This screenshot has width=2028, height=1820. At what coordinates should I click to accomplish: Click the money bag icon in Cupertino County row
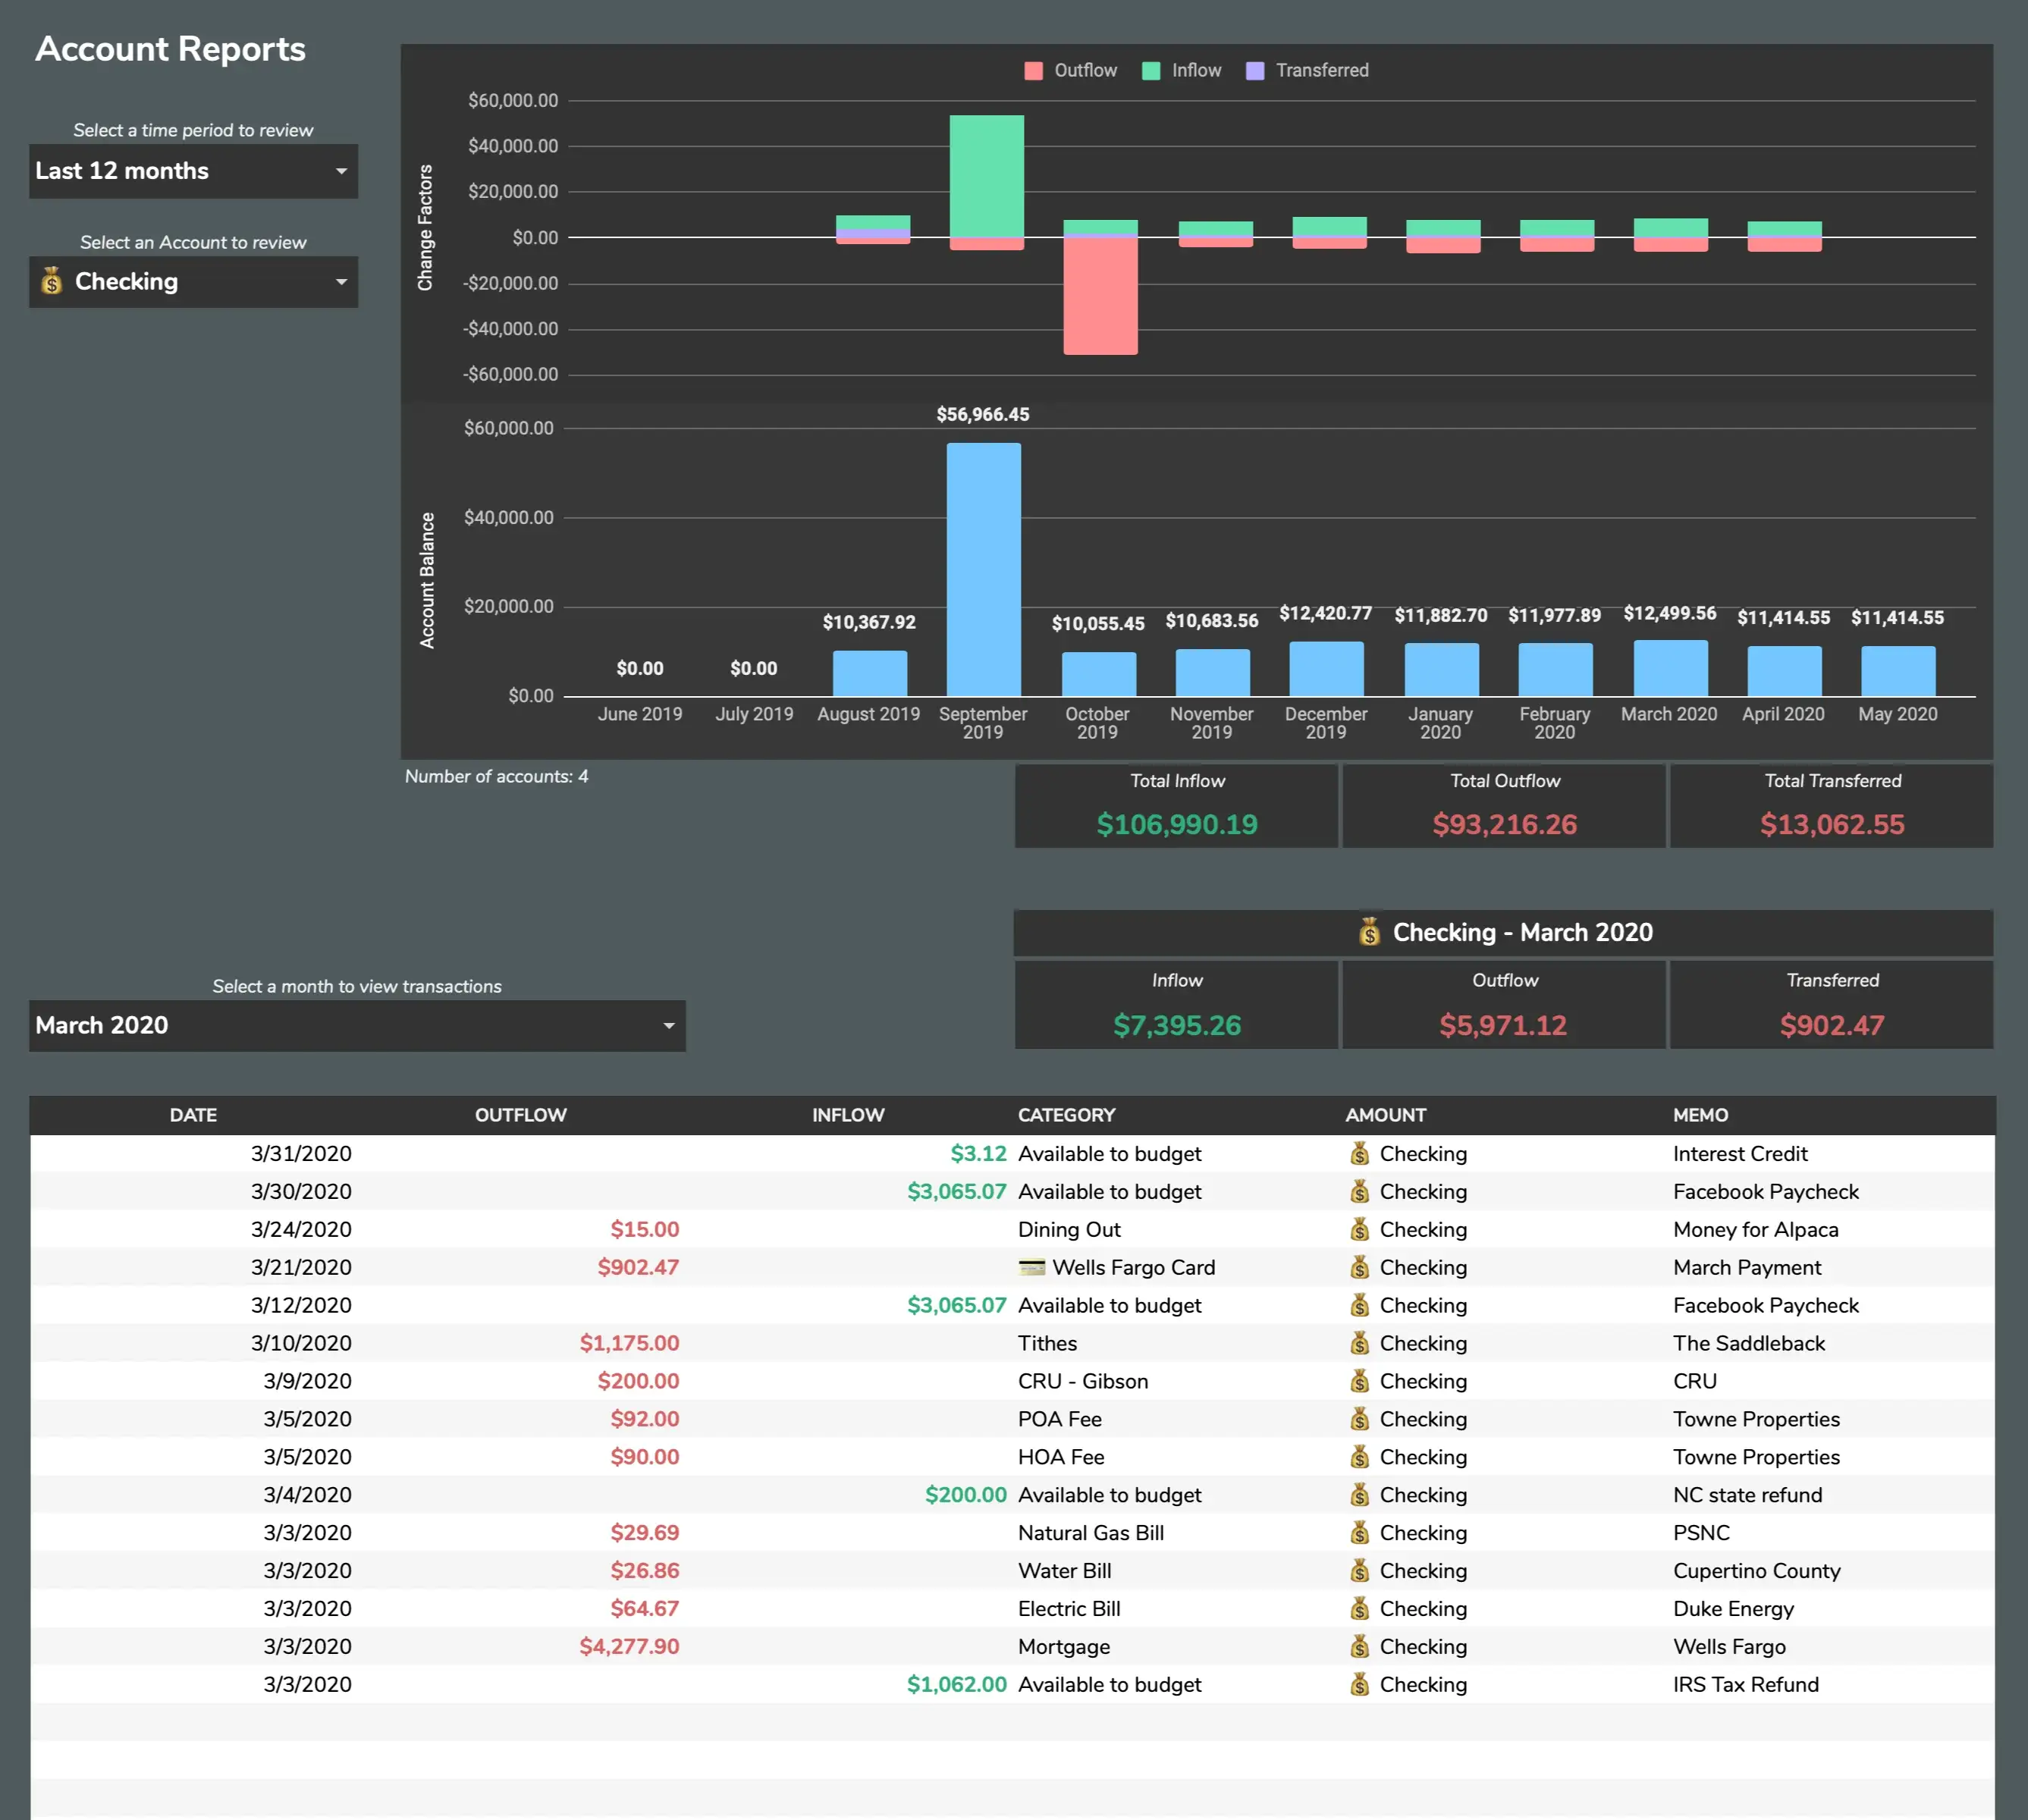click(1359, 1571)
